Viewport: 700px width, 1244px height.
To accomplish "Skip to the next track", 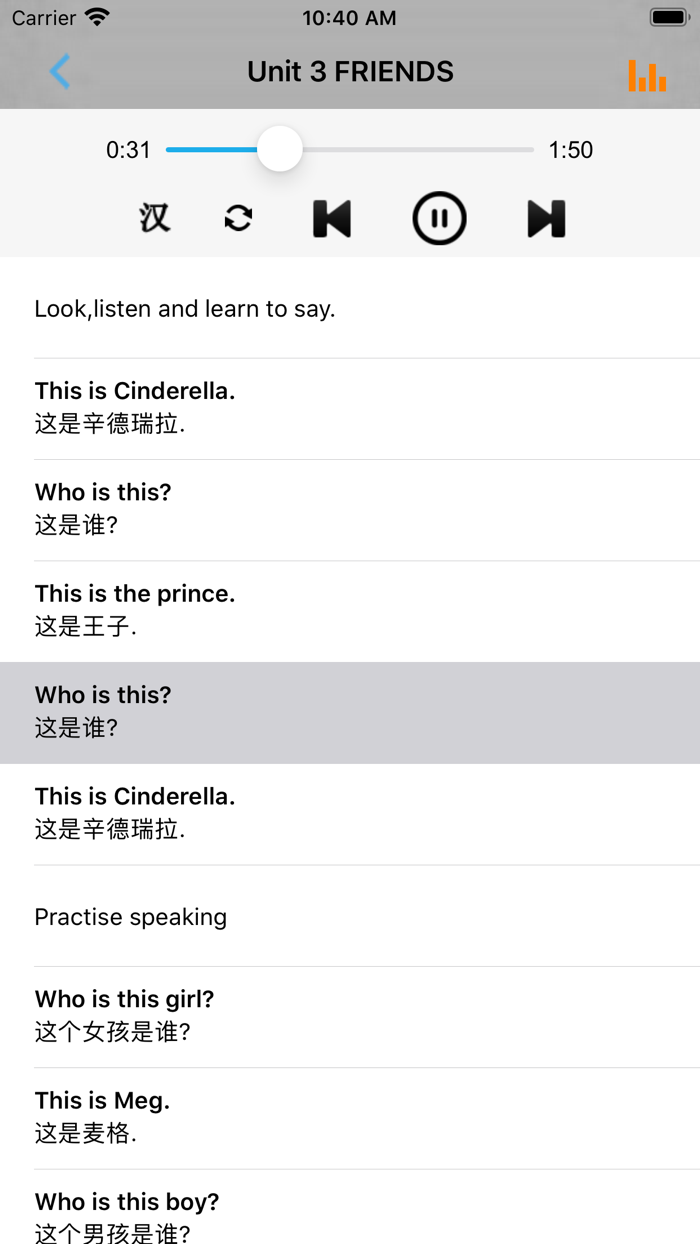I will click(546, 218).
